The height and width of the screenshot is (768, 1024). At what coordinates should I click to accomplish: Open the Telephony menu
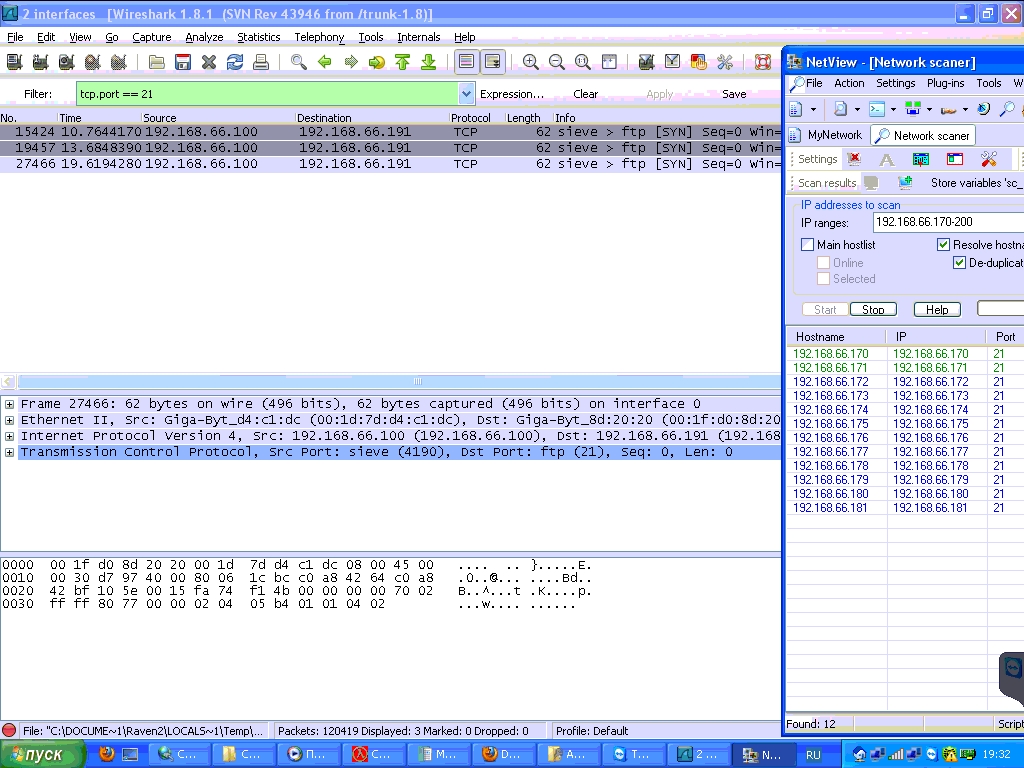(x=319, y=37)
